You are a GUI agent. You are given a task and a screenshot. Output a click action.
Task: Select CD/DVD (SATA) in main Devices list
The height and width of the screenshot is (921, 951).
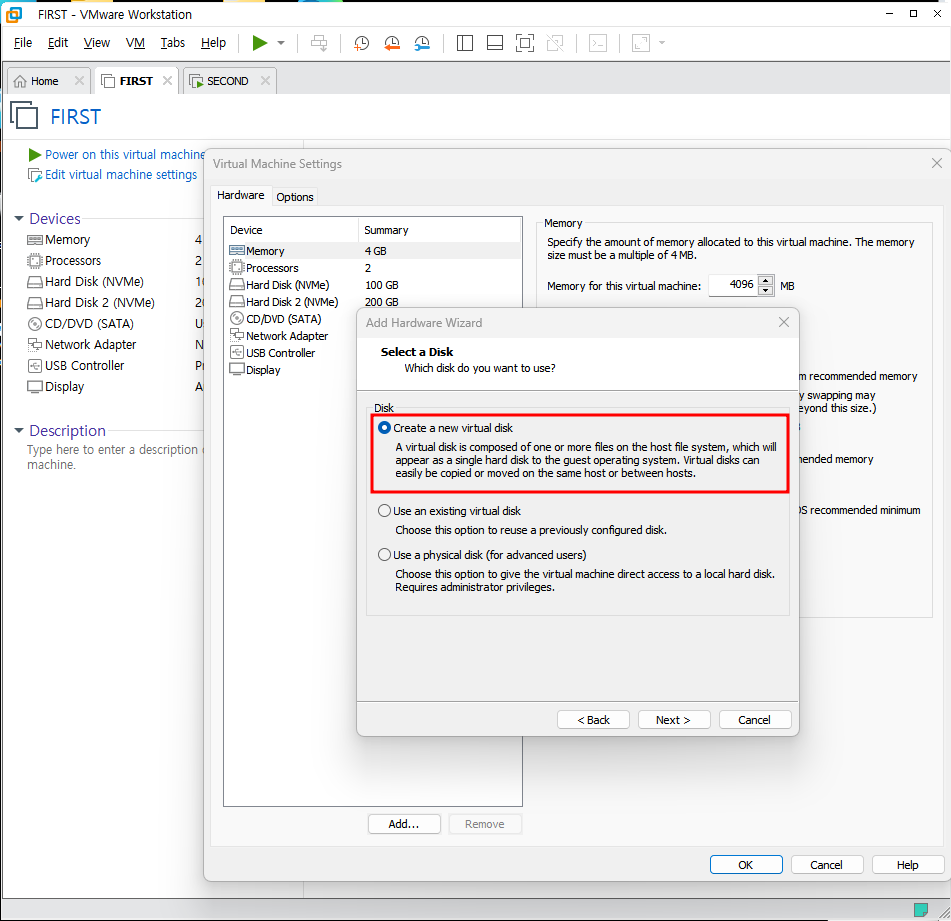coord(89,324)
